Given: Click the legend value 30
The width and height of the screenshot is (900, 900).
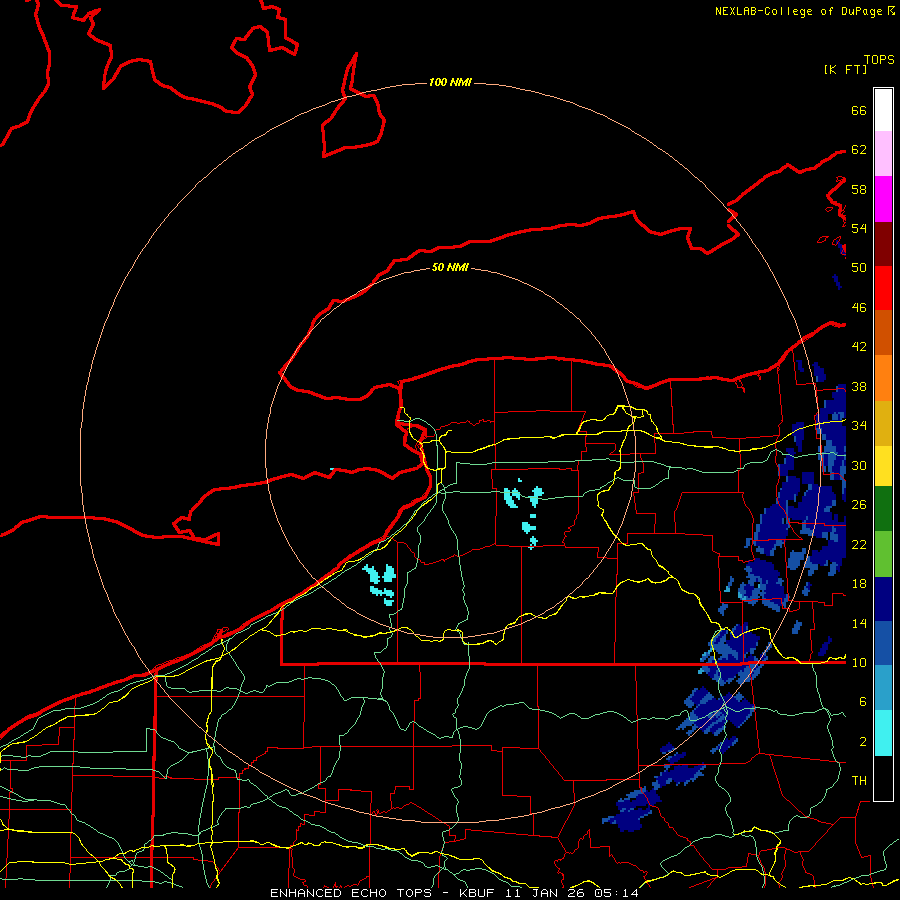Looking at the screenshot, I should [x=859, y=465].
